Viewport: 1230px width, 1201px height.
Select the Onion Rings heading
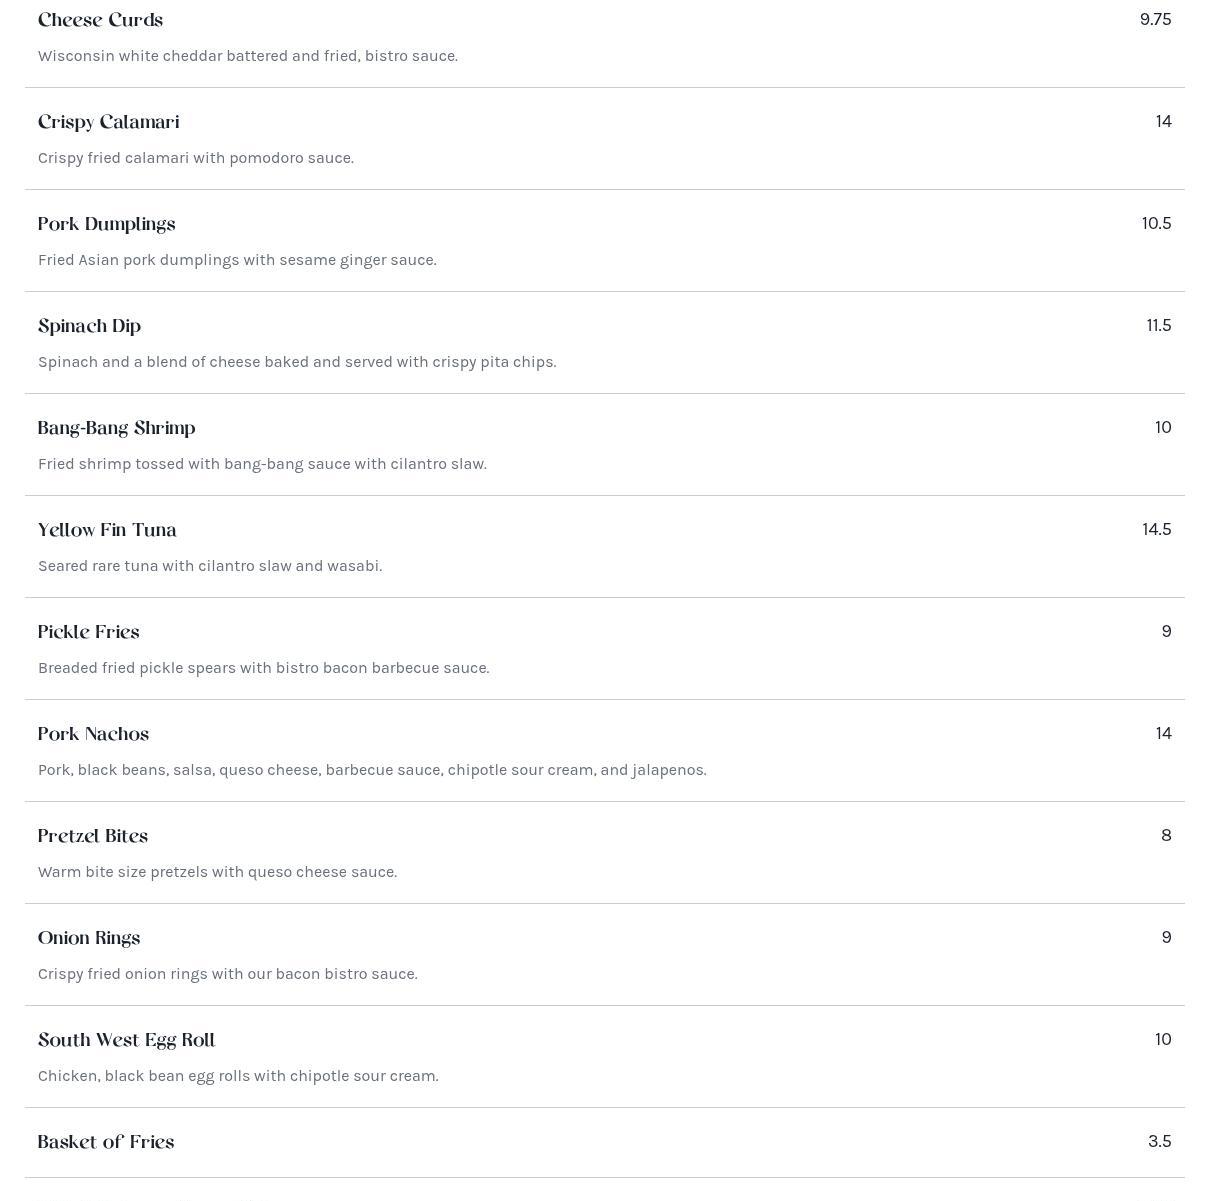(x=88, y=939)
